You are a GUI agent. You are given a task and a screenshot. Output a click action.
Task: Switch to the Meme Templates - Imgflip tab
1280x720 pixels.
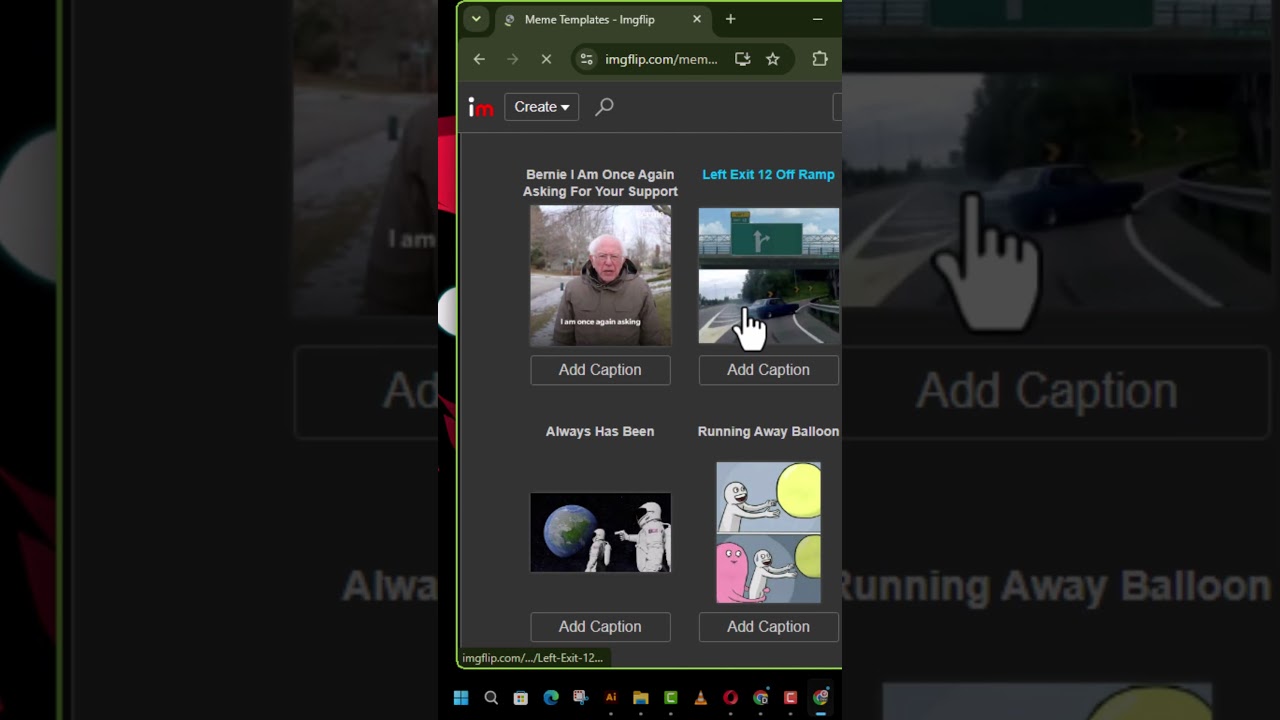click(x=603, y=19)
